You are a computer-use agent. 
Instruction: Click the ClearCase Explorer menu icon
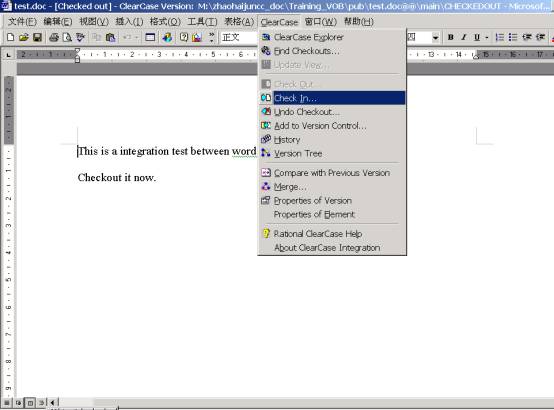tap(266, 37)
